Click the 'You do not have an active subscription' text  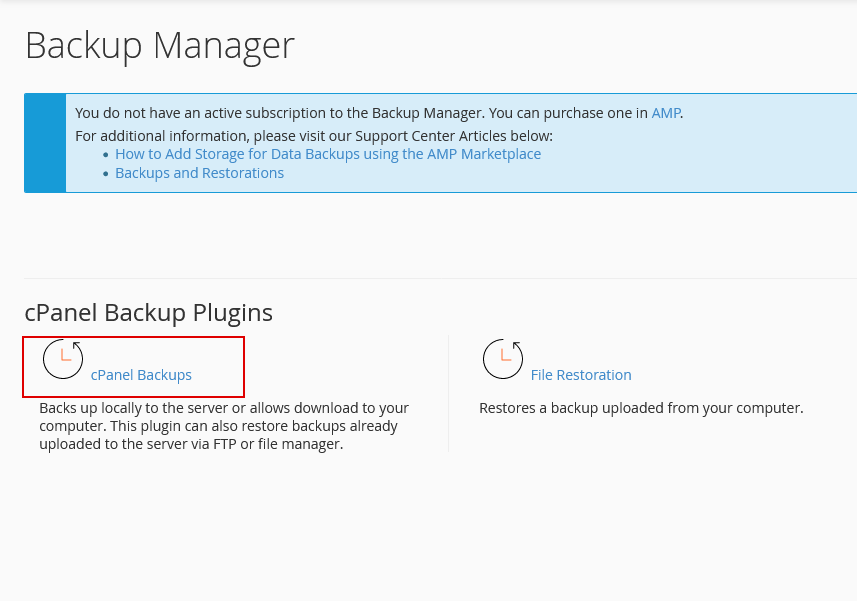360,113
